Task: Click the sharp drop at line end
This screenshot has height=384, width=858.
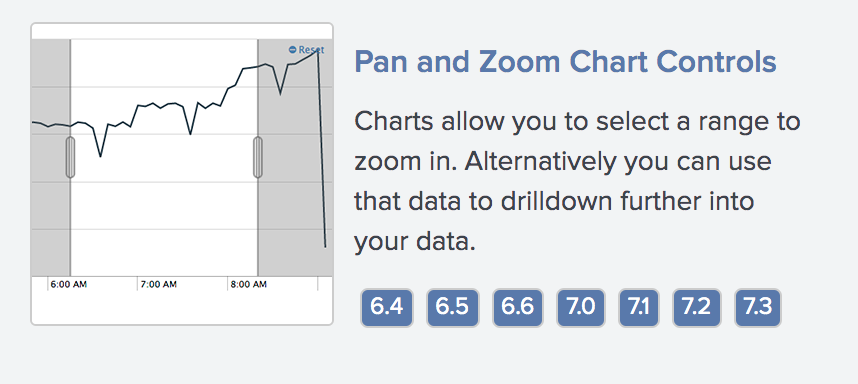Action: [x=322, y=149]
